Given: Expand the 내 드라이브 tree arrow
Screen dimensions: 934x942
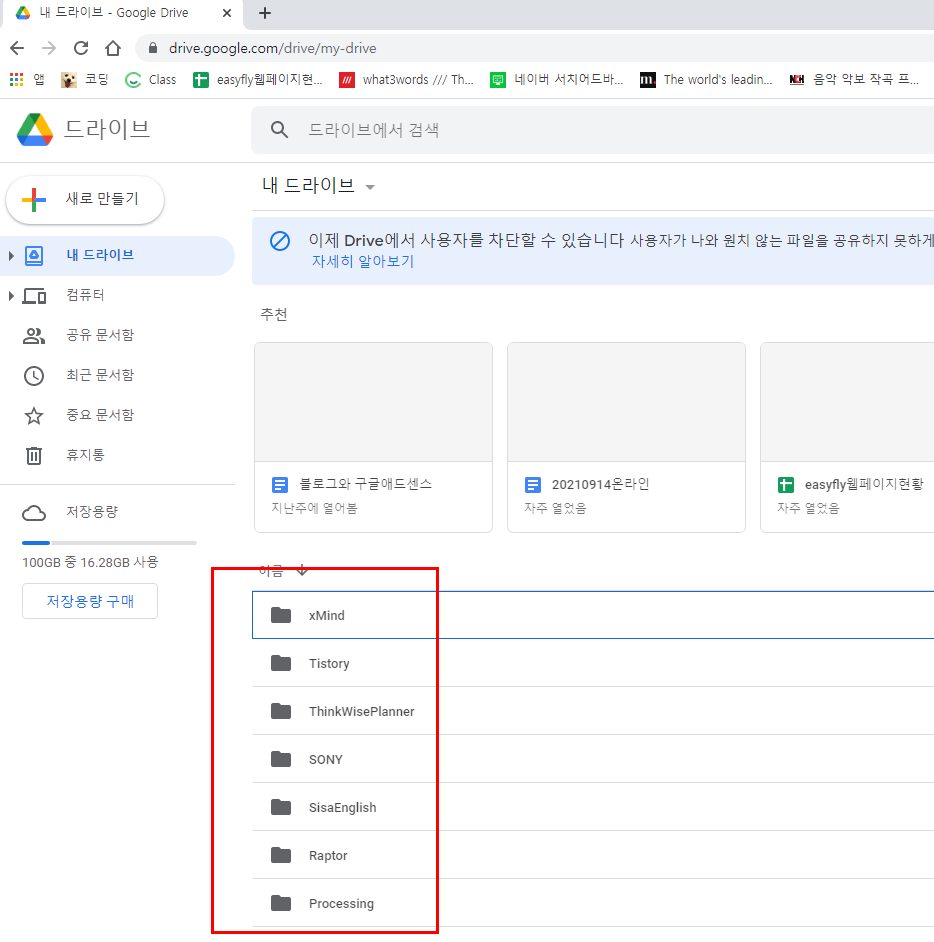Looking at the screenshot, I should pyautogui.click(x=11, y=255).
